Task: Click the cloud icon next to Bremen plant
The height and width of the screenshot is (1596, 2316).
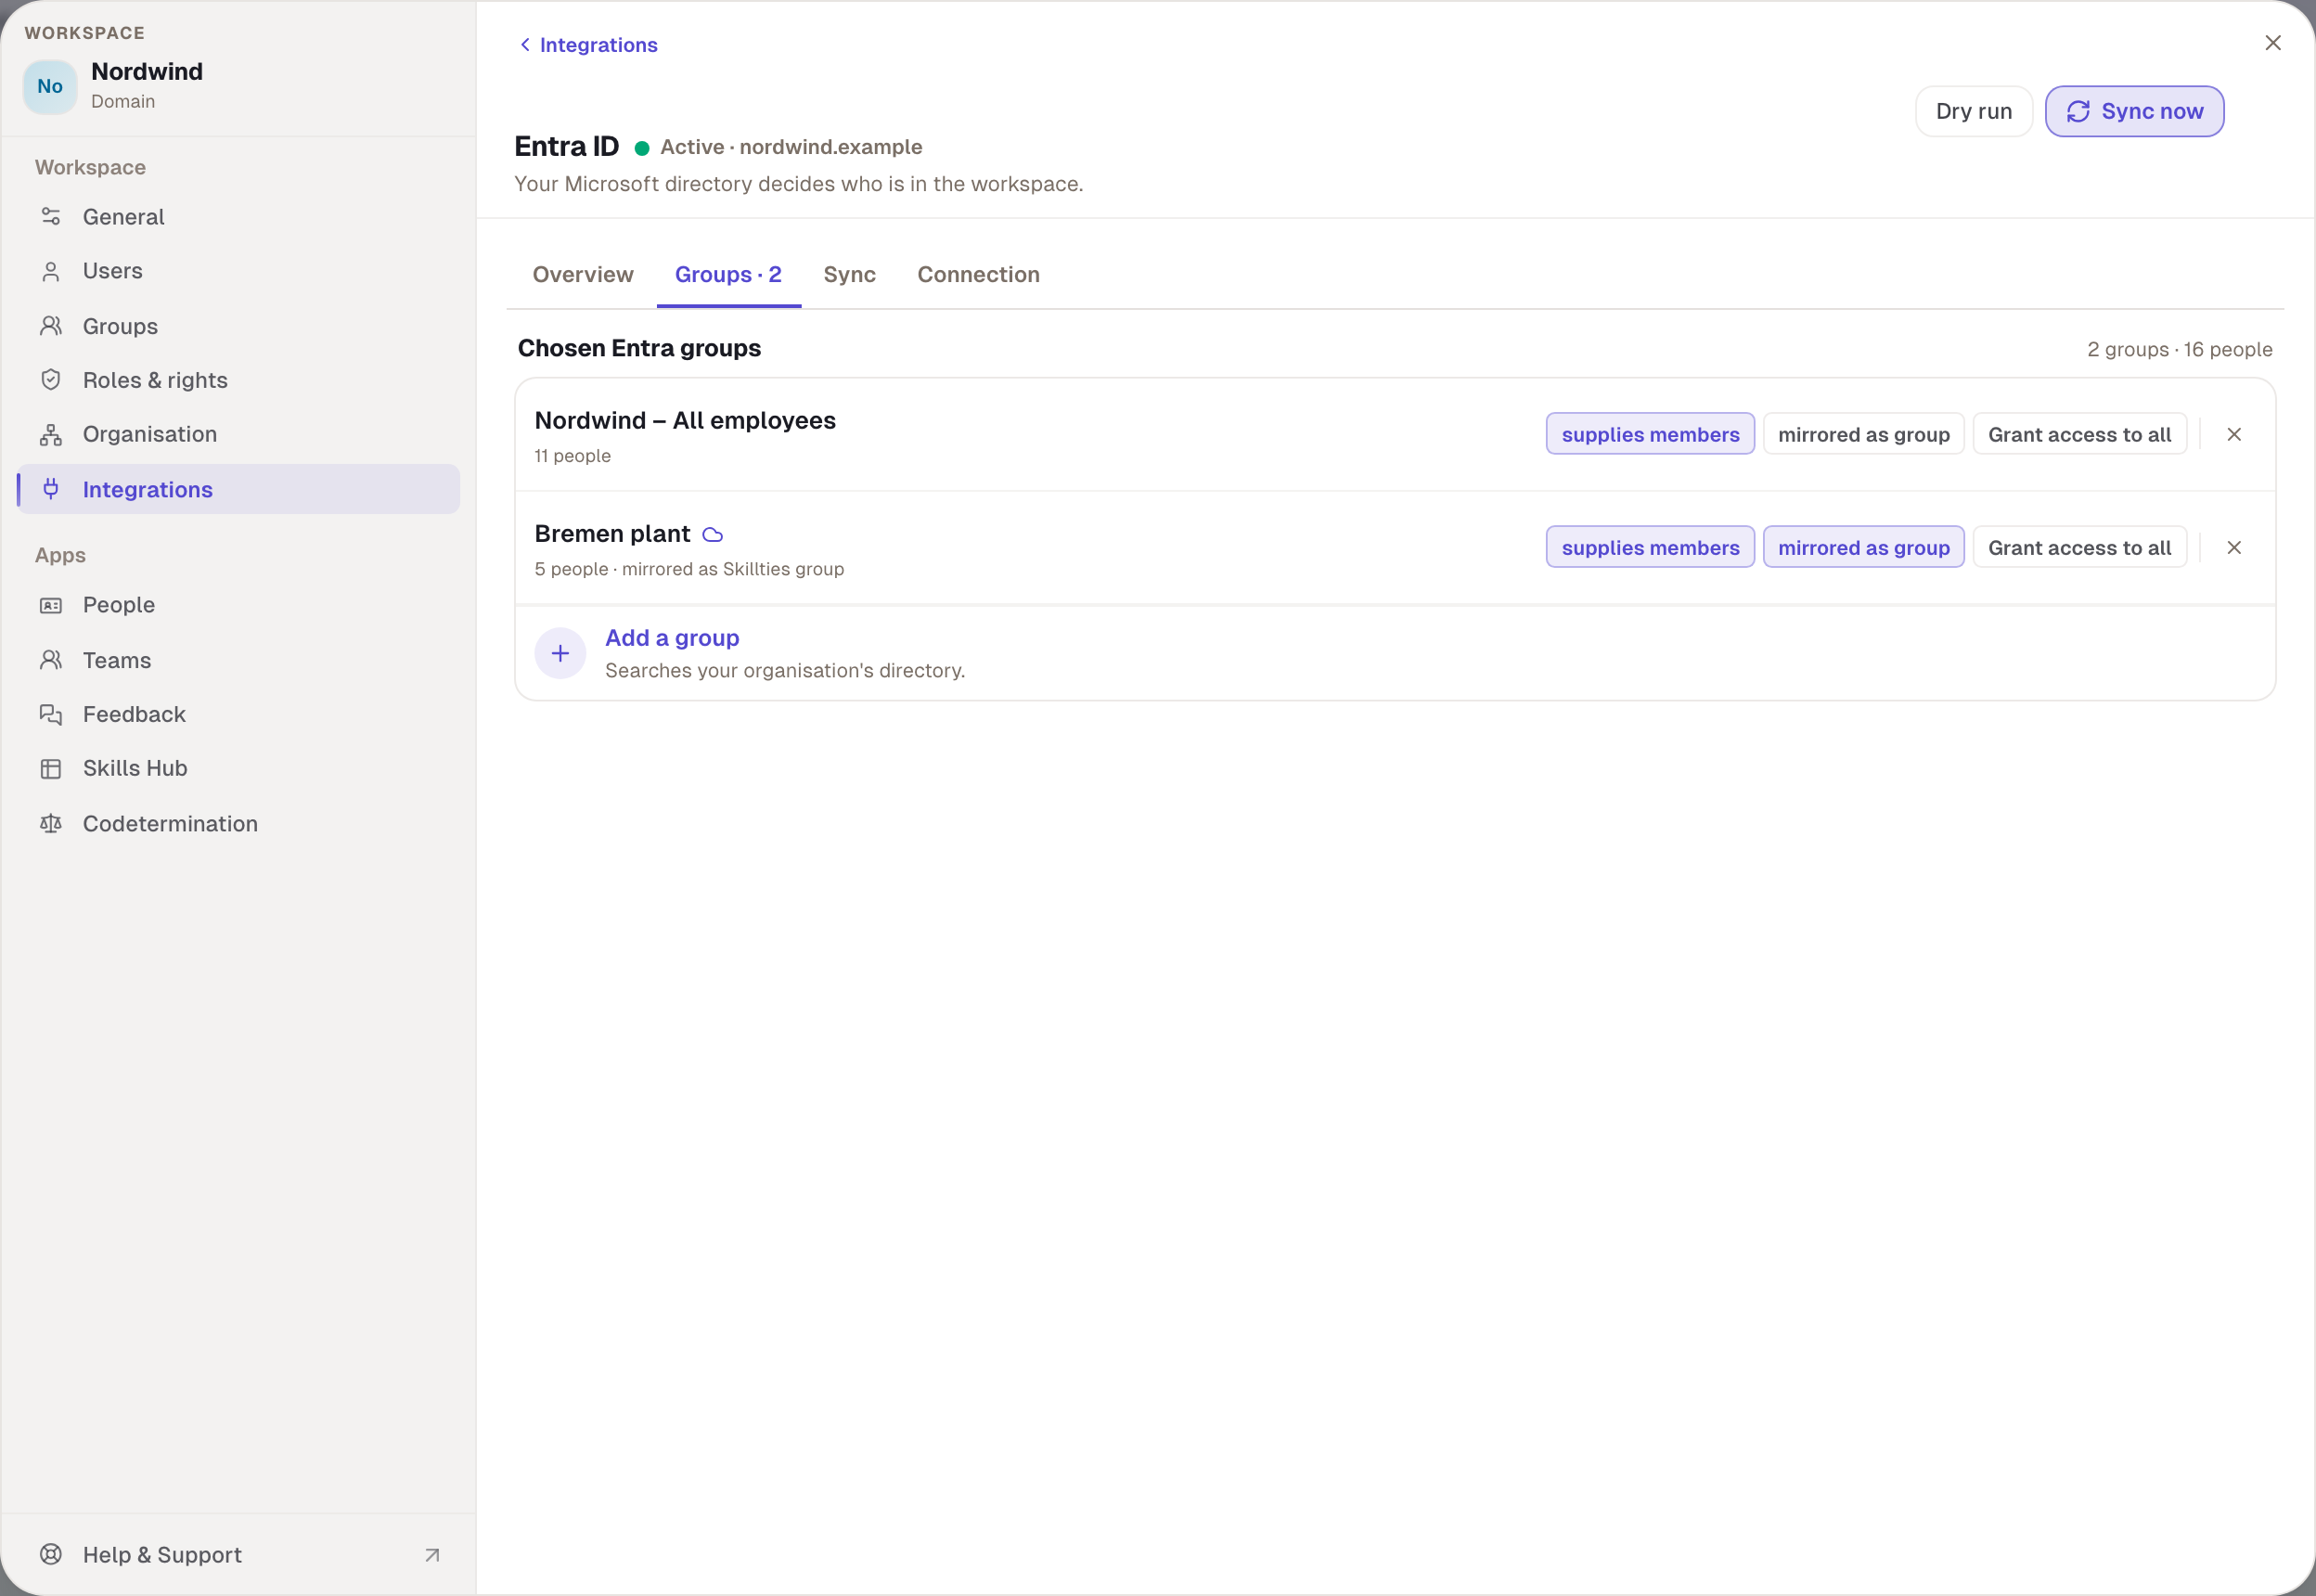Action: (x=712, y=535)
